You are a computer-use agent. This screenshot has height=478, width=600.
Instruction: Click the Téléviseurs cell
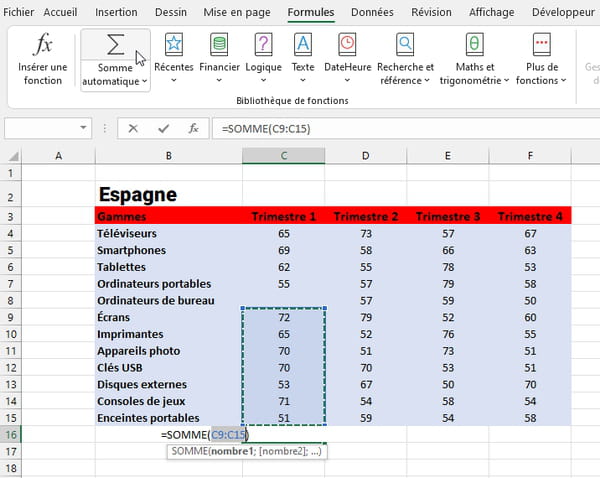169,233
